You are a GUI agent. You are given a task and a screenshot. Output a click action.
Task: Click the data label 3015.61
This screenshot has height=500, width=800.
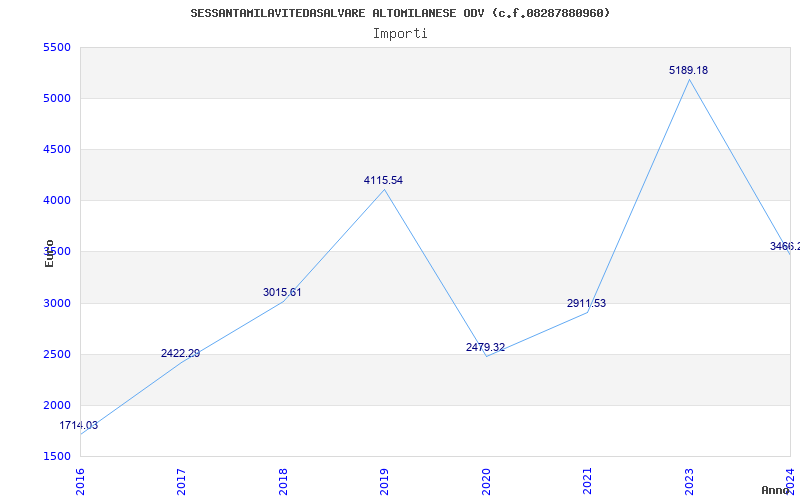coord(282,292)
